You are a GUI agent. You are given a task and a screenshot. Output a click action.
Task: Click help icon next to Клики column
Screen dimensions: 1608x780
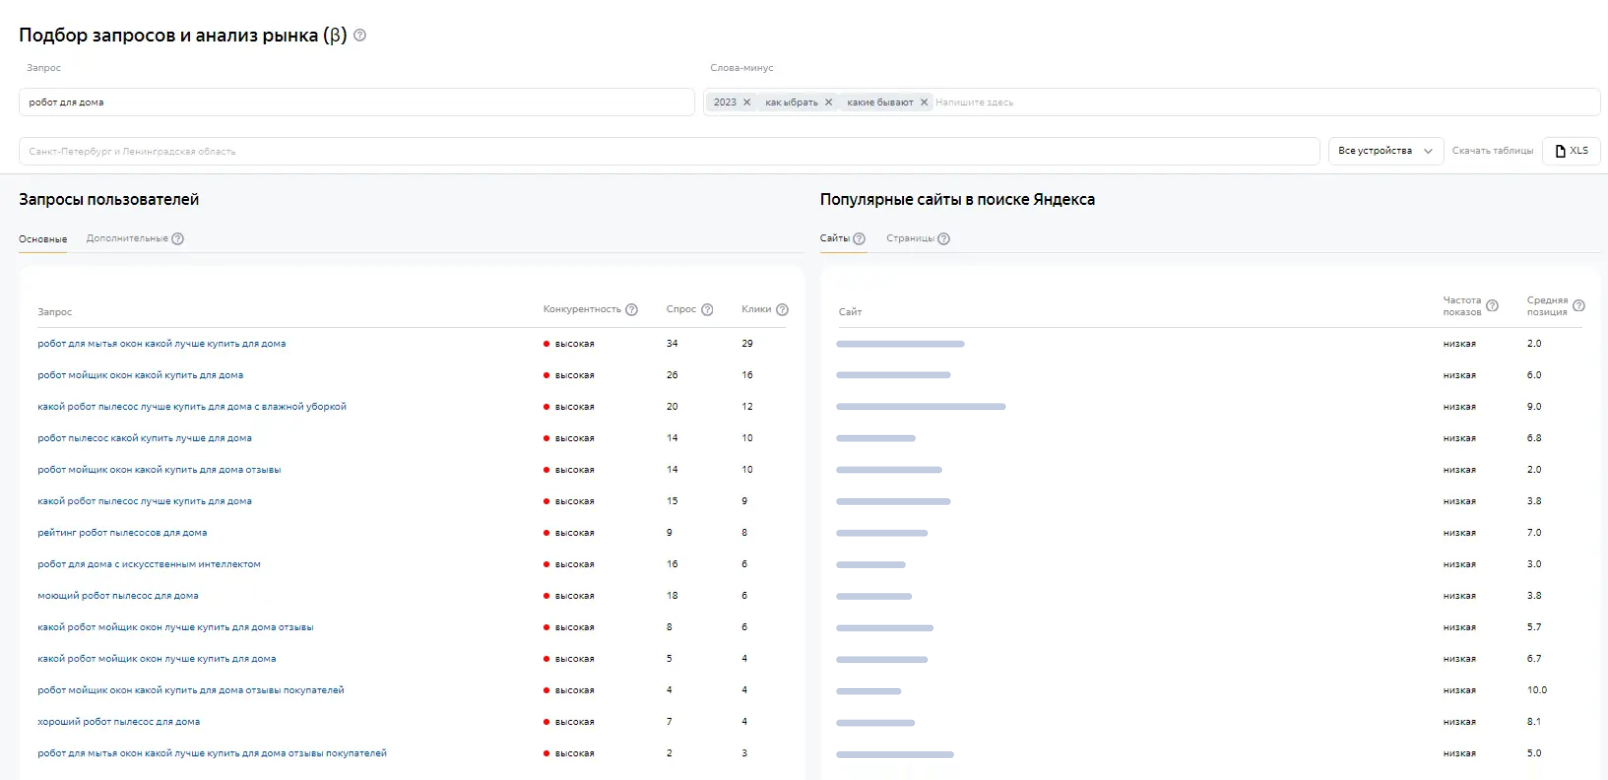coord(782,310)
